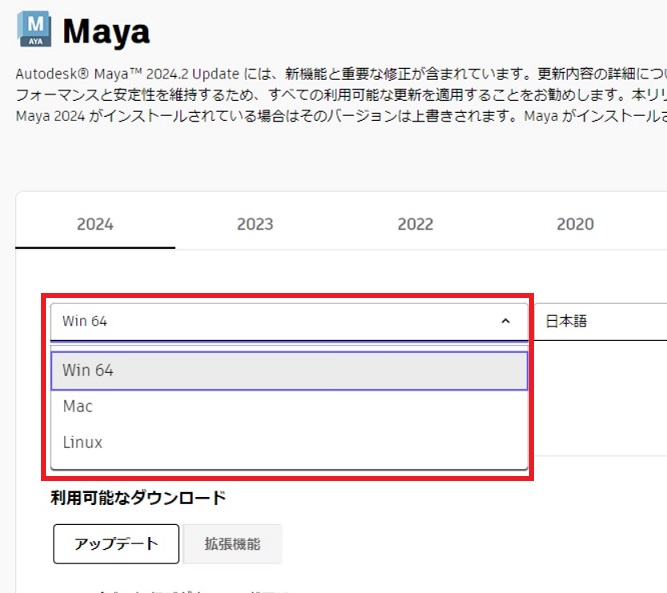The height and width of the screenshot is (593, 667).
Task: Open the 日本語 language dropdown
Action: coord(600,321)
